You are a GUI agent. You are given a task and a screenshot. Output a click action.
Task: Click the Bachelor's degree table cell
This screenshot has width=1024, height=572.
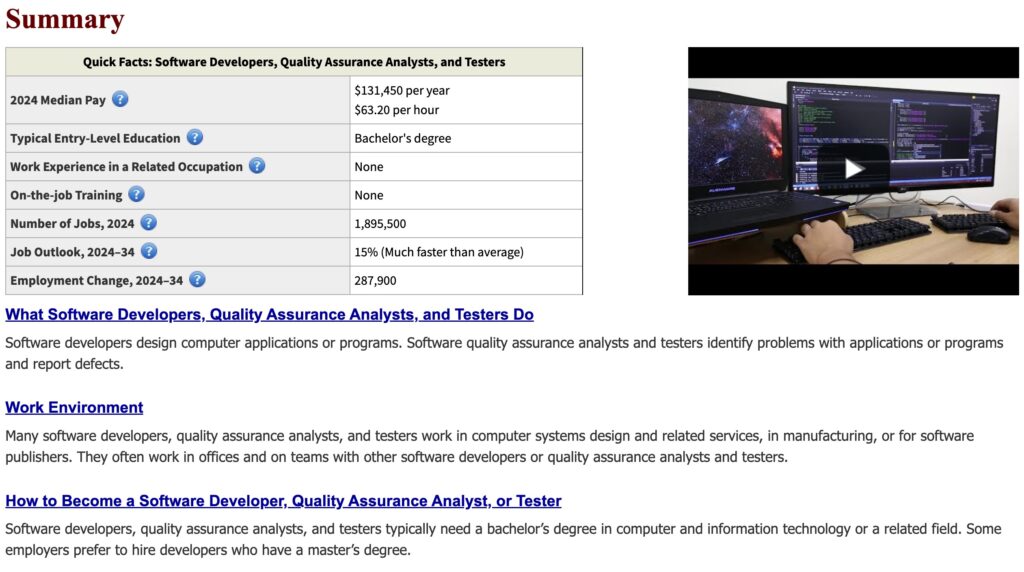click(402, 138)
